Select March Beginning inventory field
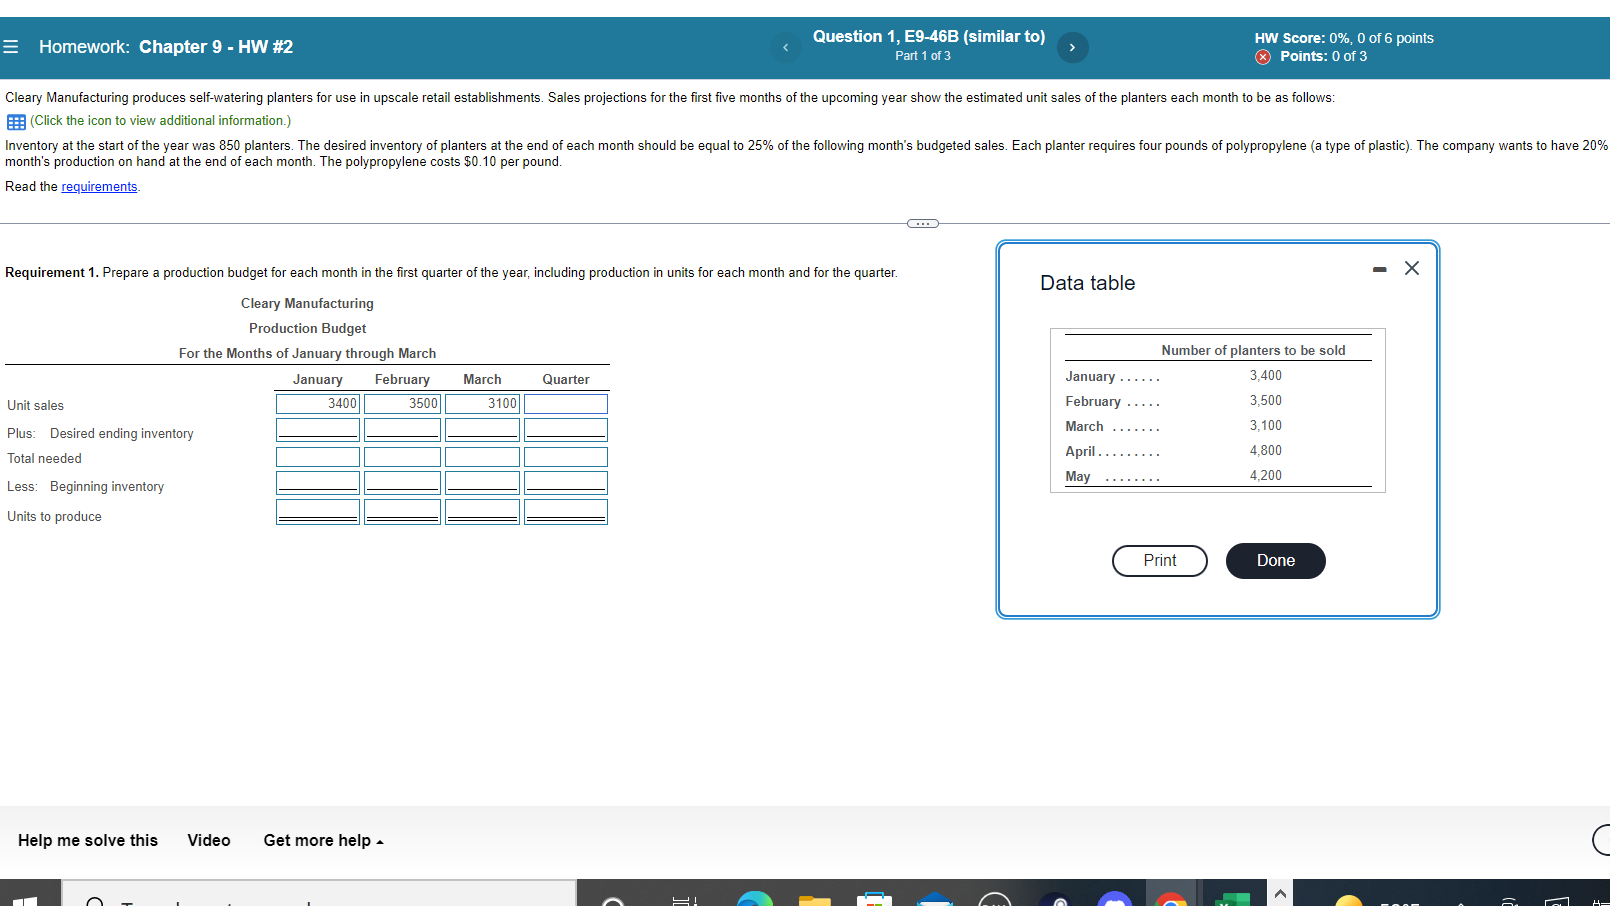Viewport: 1610px width, 906px height. (482, 483)
